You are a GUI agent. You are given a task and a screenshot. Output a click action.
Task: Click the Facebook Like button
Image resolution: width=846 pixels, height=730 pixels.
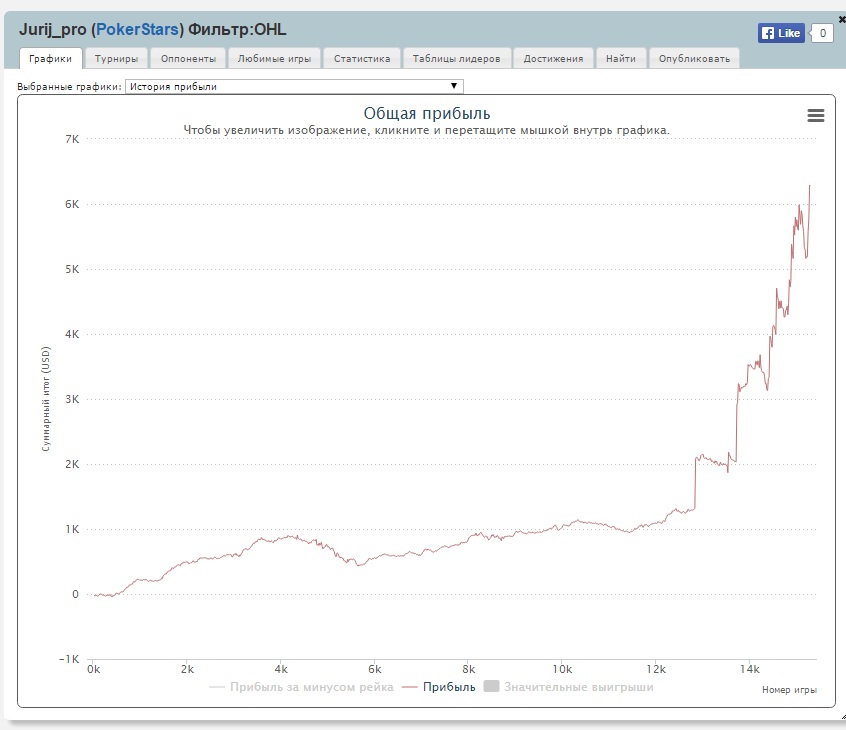tap(781, 33)
